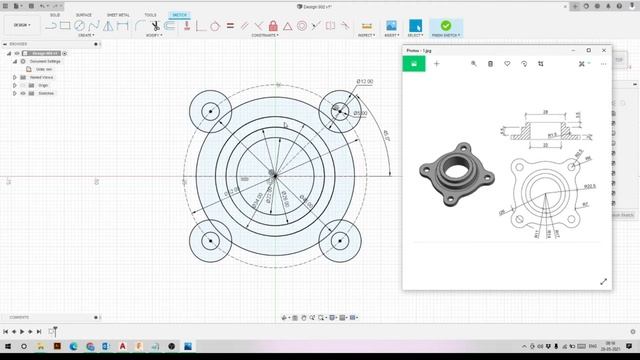Click the Select arrow tool icon
The height and width of the screenshot is (360, 640).
pos(416,25)
